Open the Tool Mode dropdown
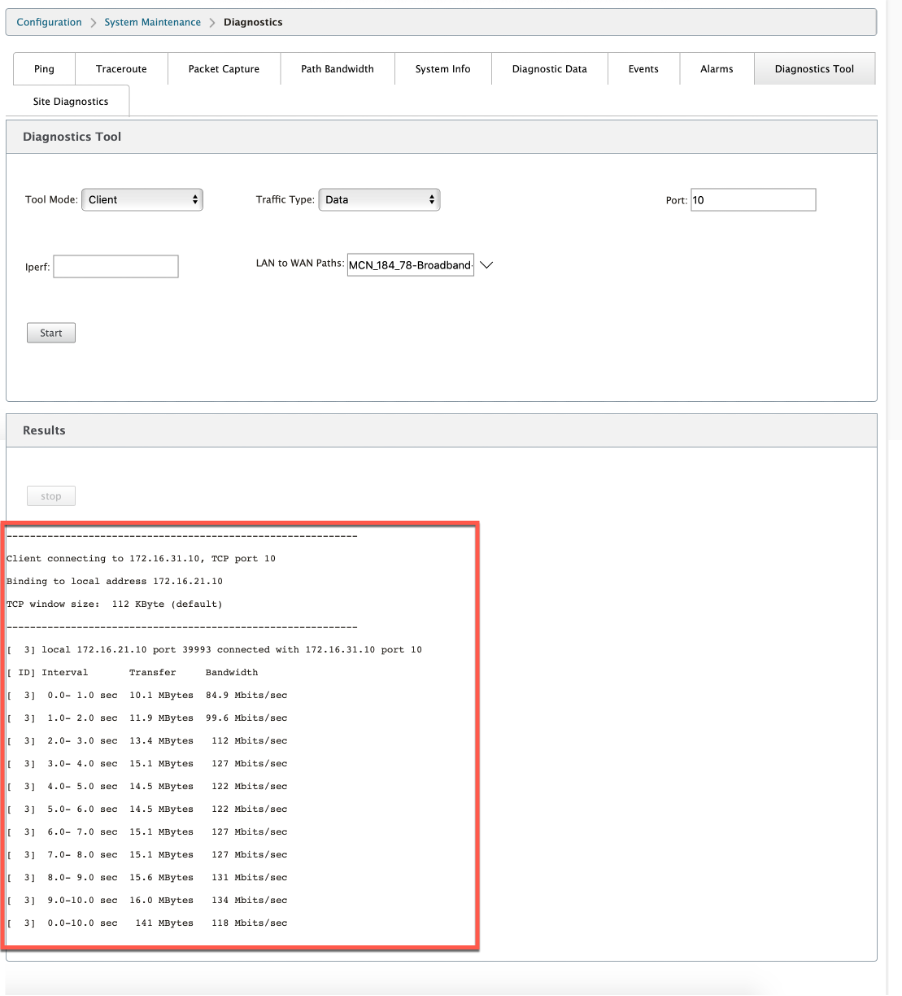902x996 pixels. coord(142,199)
